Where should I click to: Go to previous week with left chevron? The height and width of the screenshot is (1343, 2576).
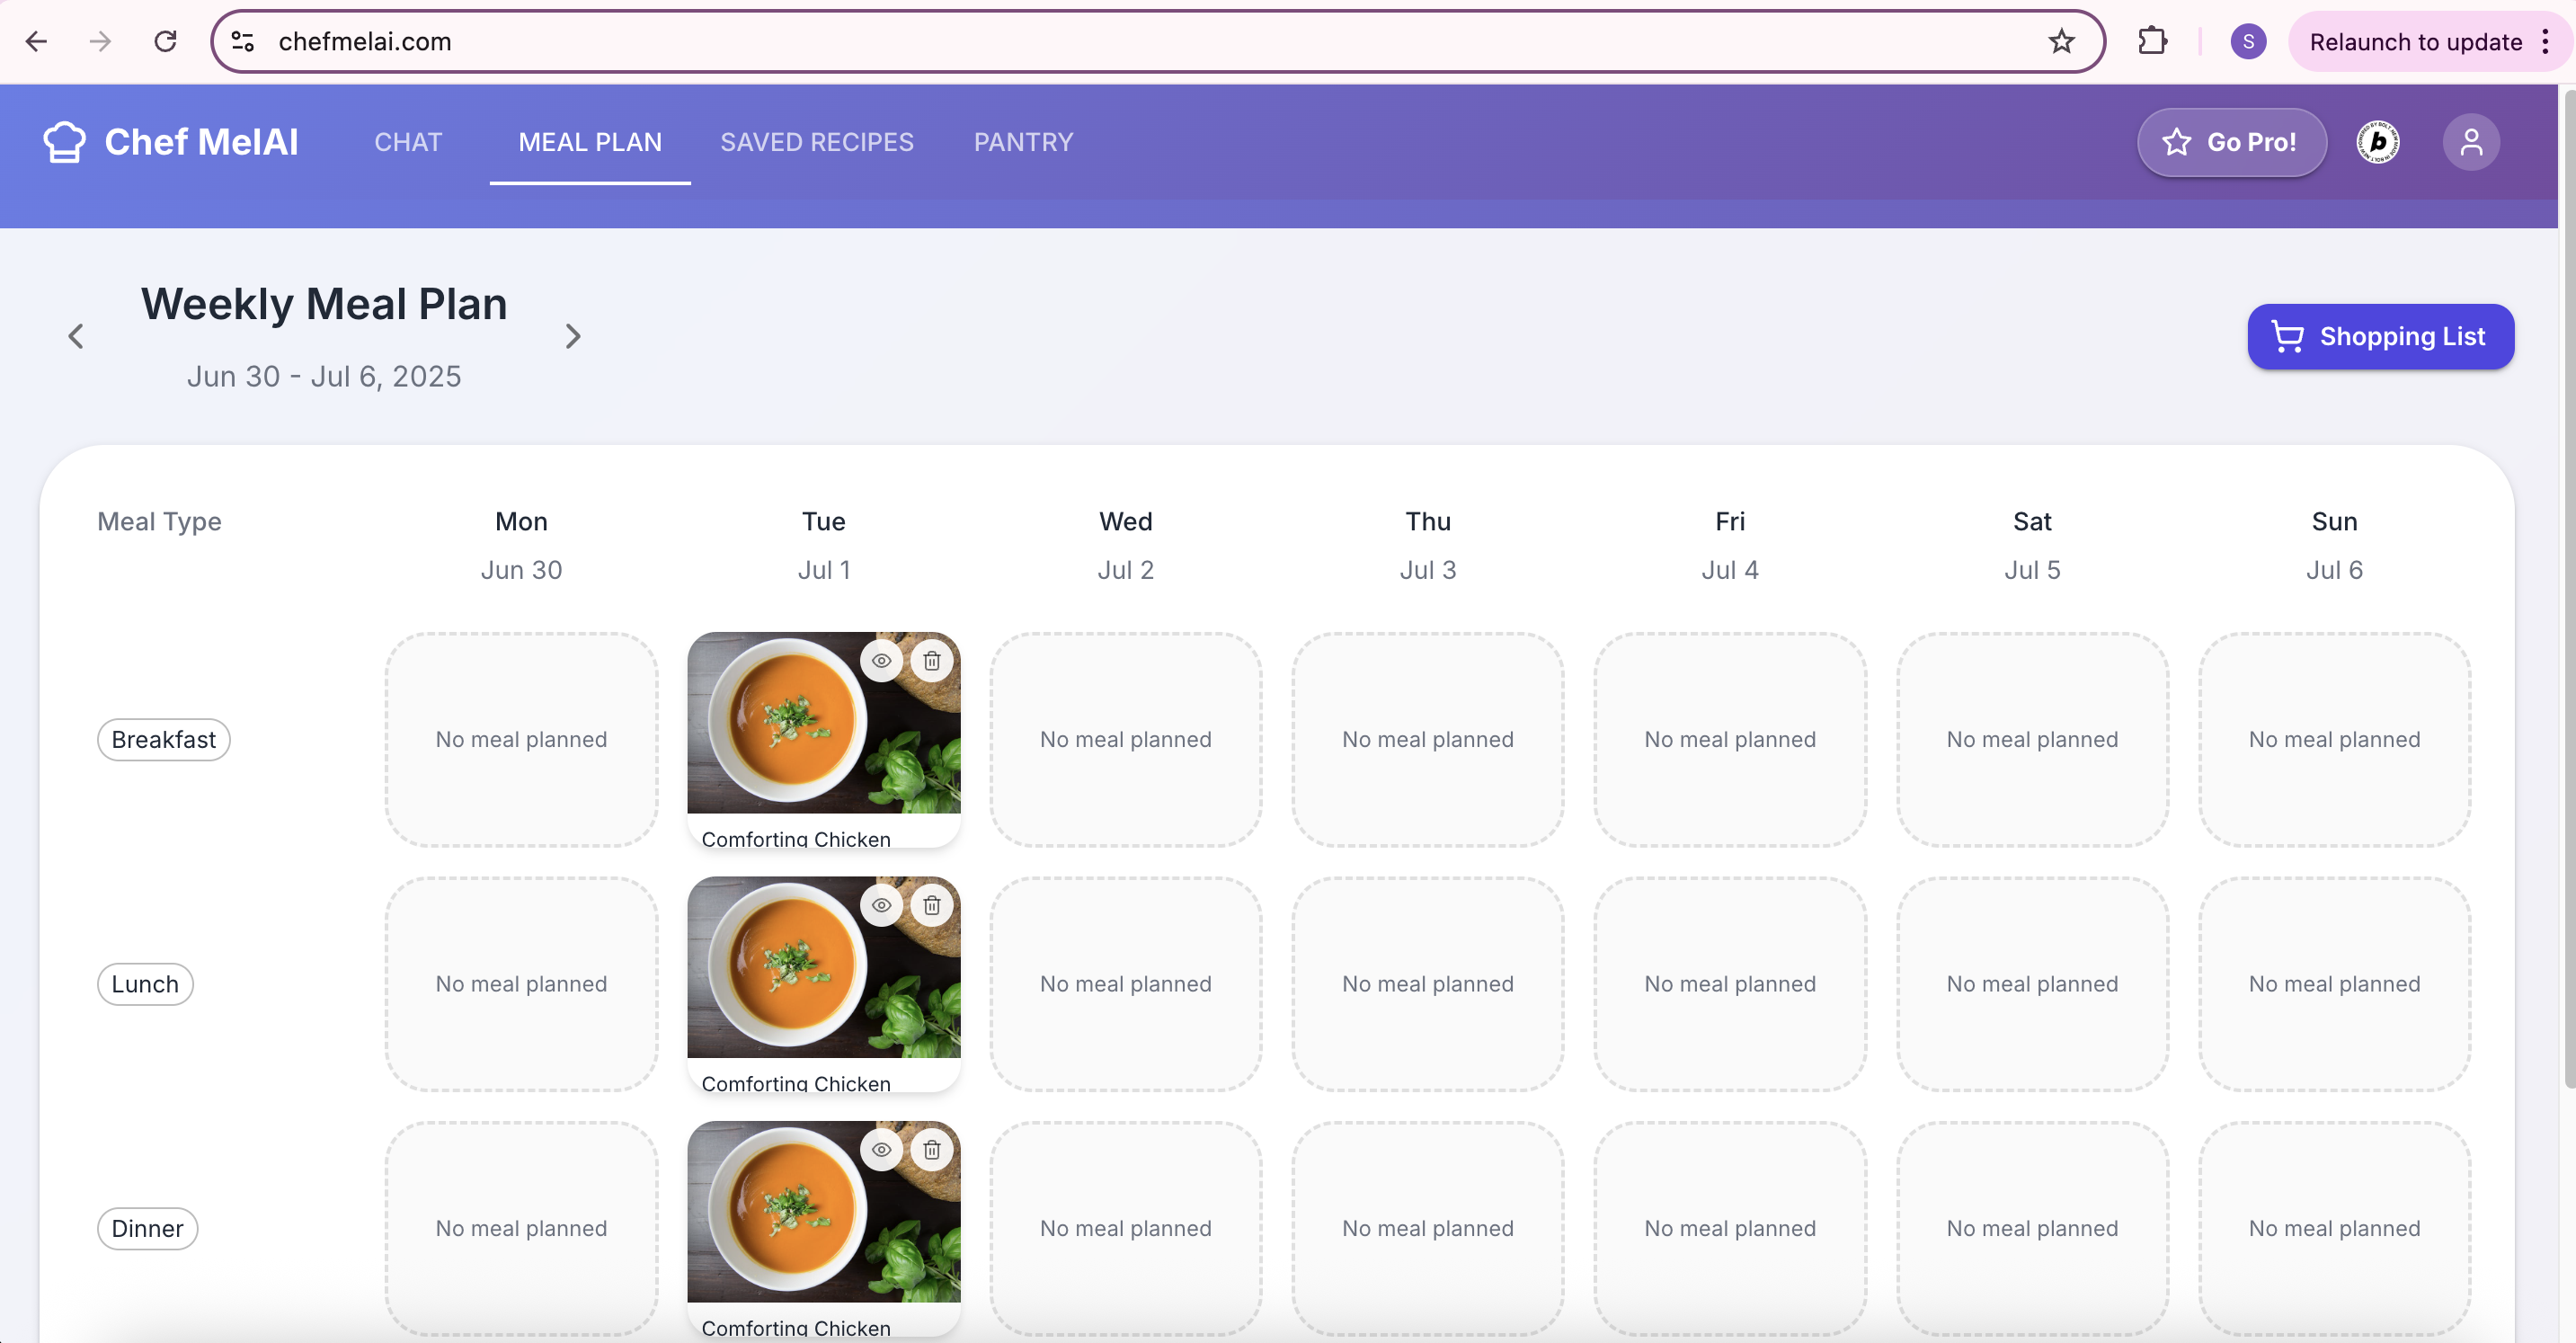coord(76,336)
